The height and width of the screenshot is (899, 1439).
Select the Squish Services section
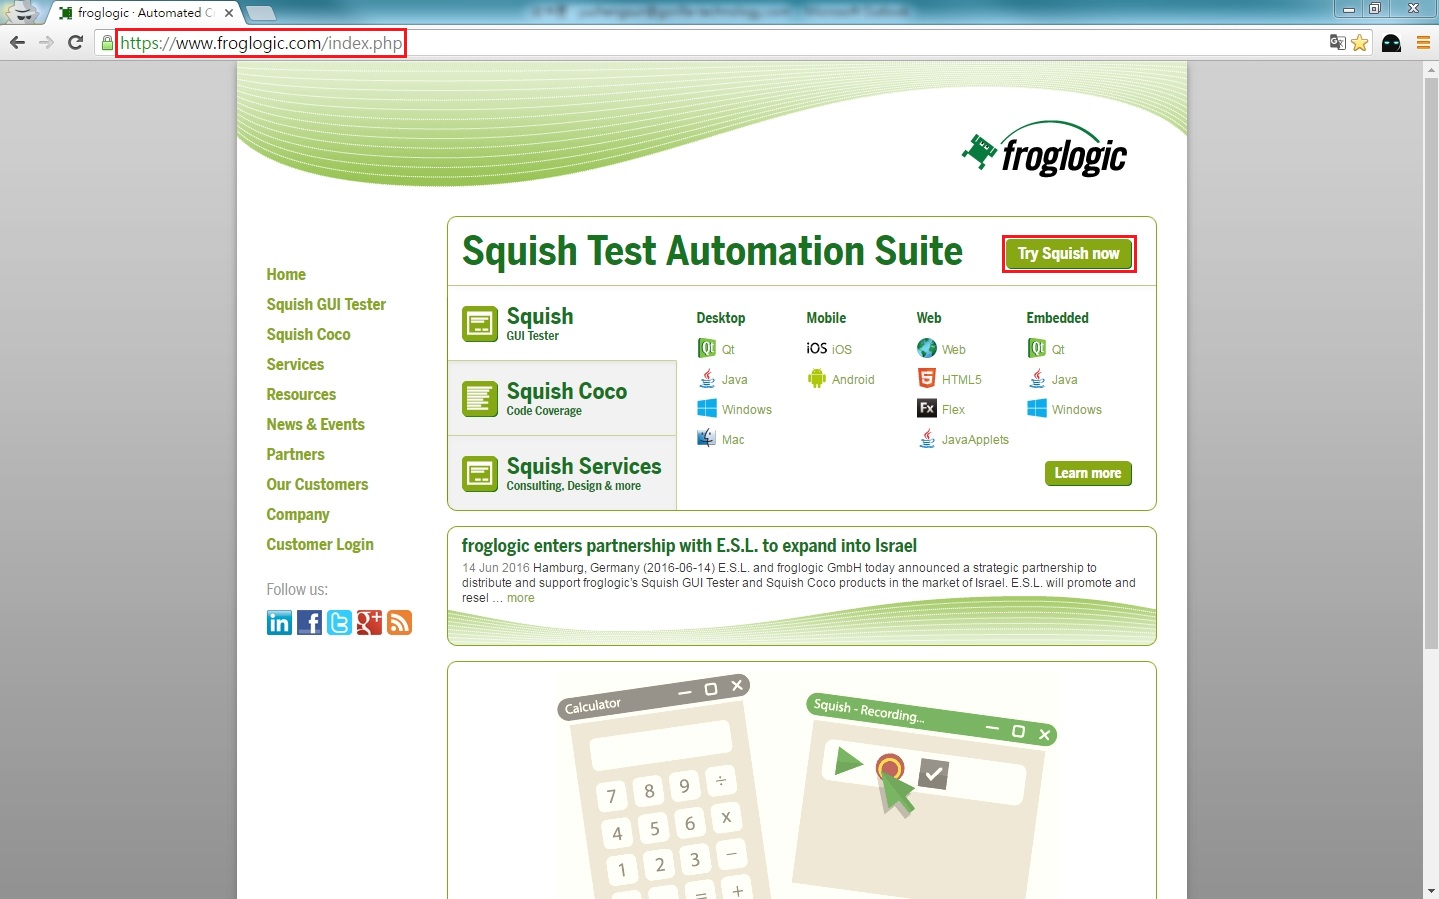coord(562,472)
